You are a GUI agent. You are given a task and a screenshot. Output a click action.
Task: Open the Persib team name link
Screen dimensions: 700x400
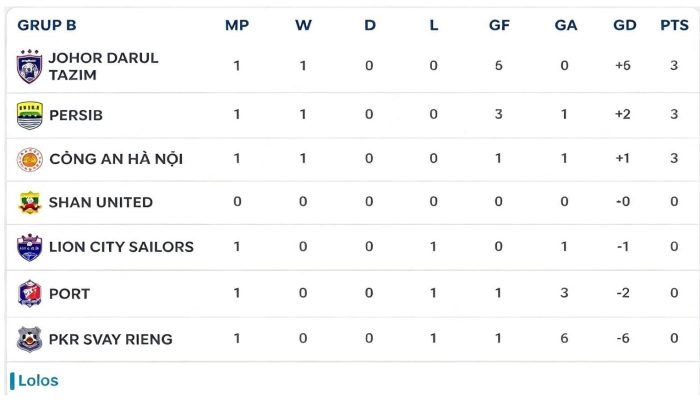pyautogui.click(x=76, y=115)
